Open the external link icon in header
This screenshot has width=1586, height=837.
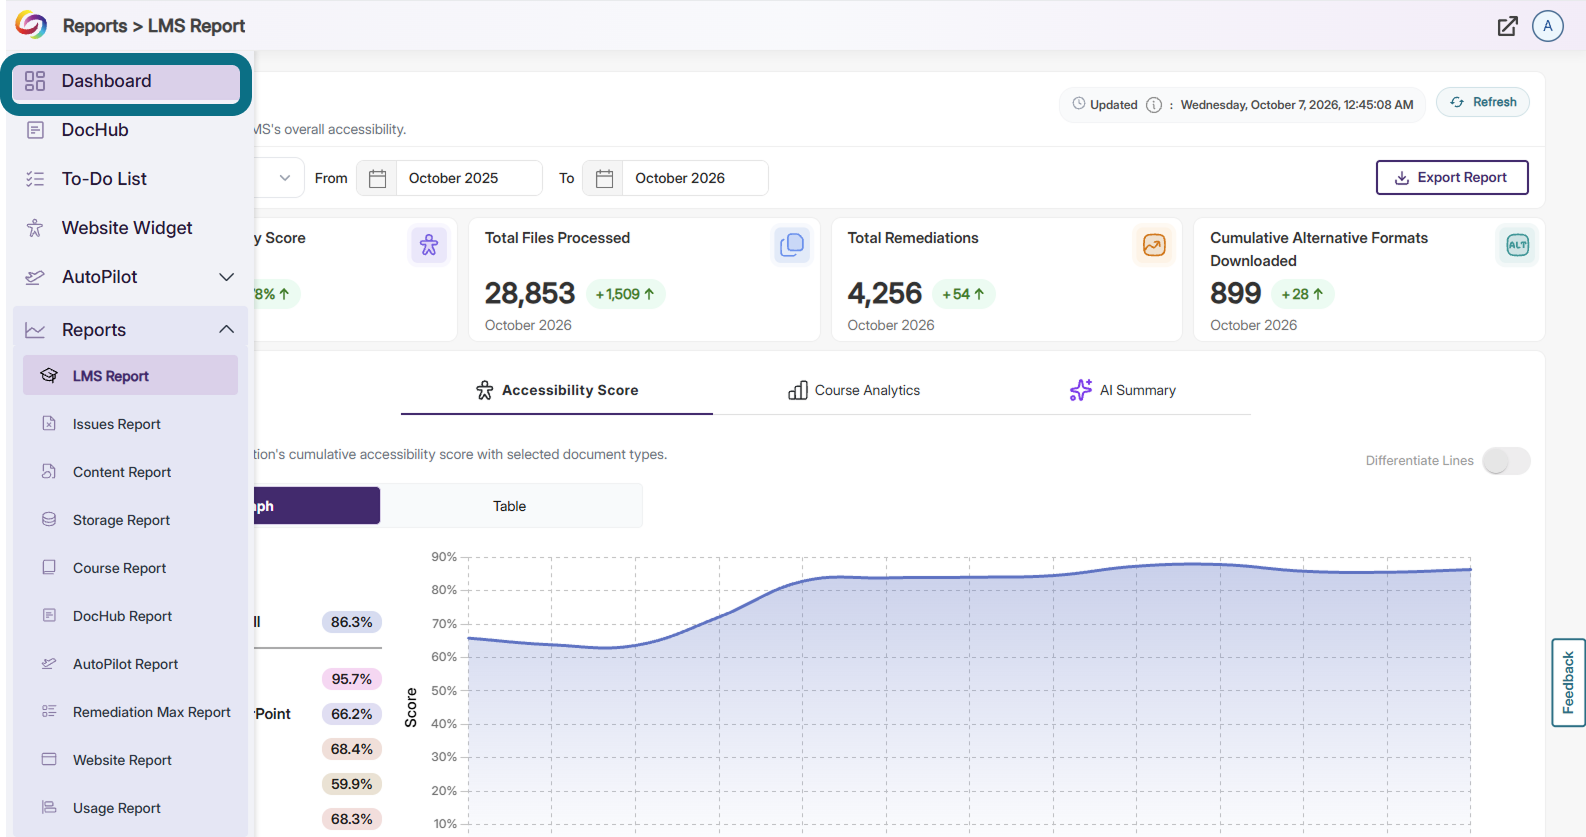click(x=1507, y=26)
